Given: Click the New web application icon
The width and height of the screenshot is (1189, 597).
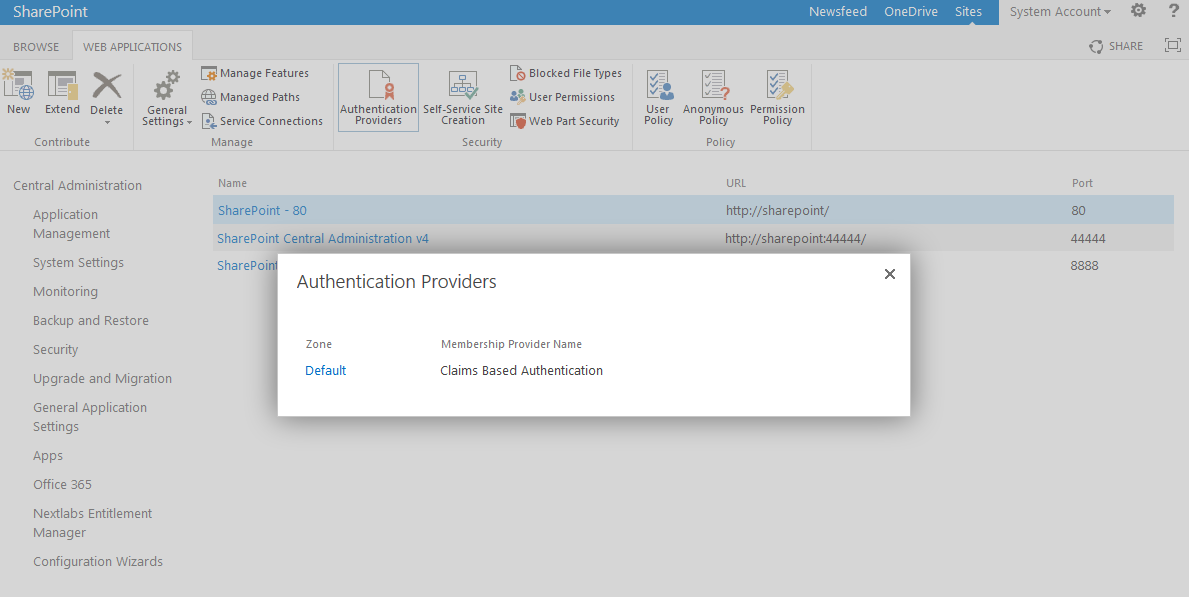Looking at the screenshot, I should (18, 85).
